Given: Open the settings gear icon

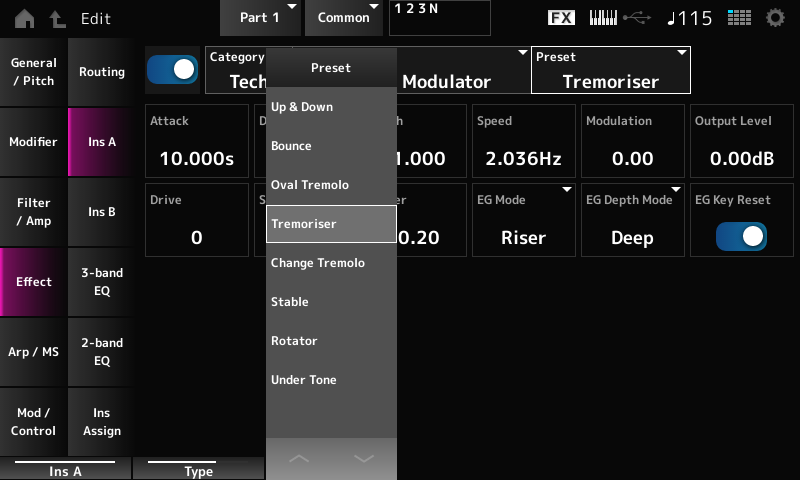Looking at the screenshot, I should pyautogui.click(x=775, y=18).
